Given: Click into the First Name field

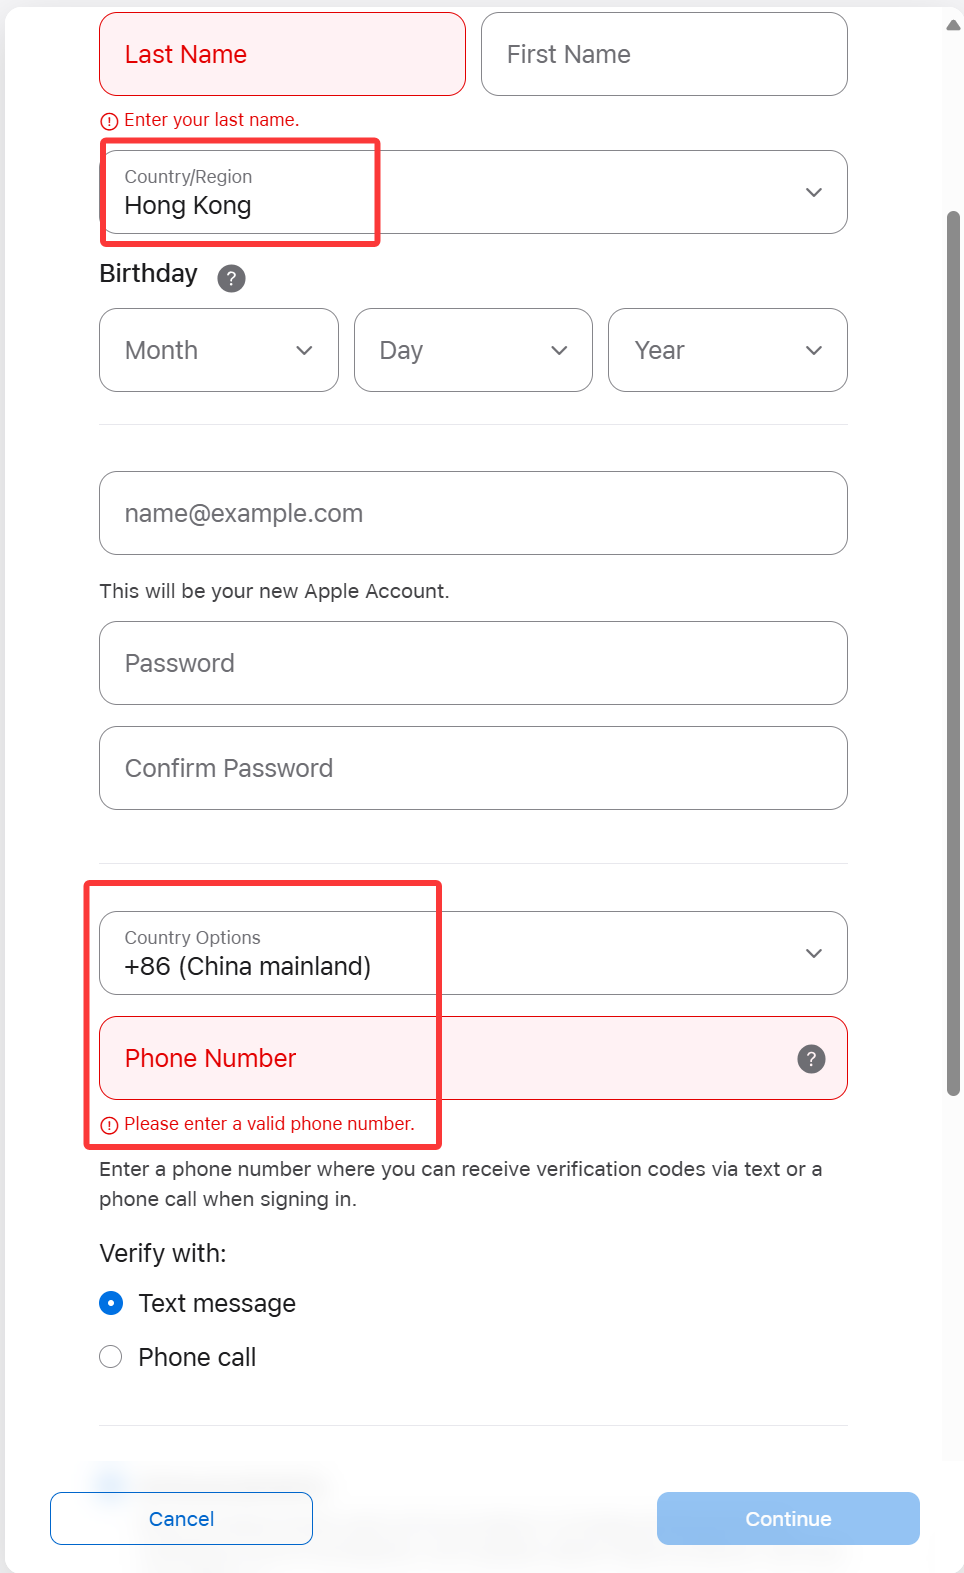Looking at the screenshot, I should click(x=664, y=54).
